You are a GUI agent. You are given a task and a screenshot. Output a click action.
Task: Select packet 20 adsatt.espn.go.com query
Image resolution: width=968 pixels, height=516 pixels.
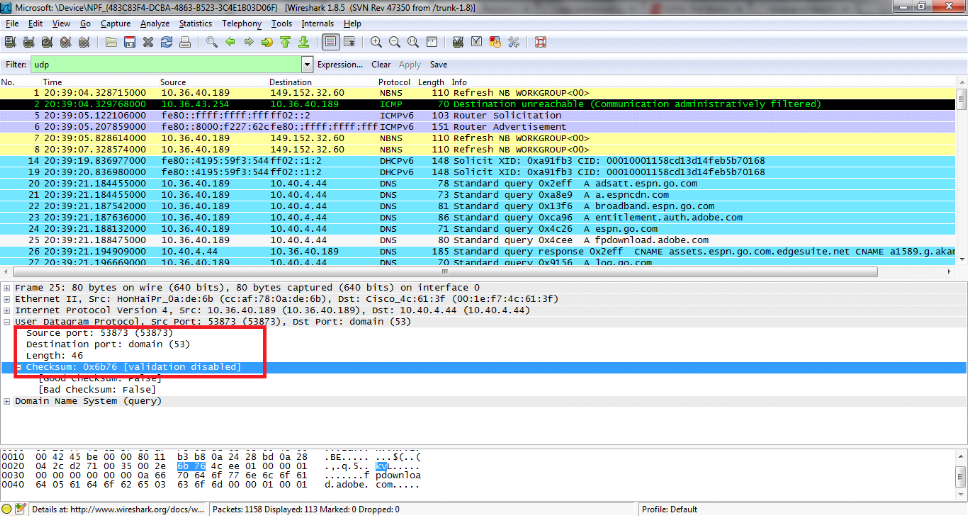coord(478,183)
